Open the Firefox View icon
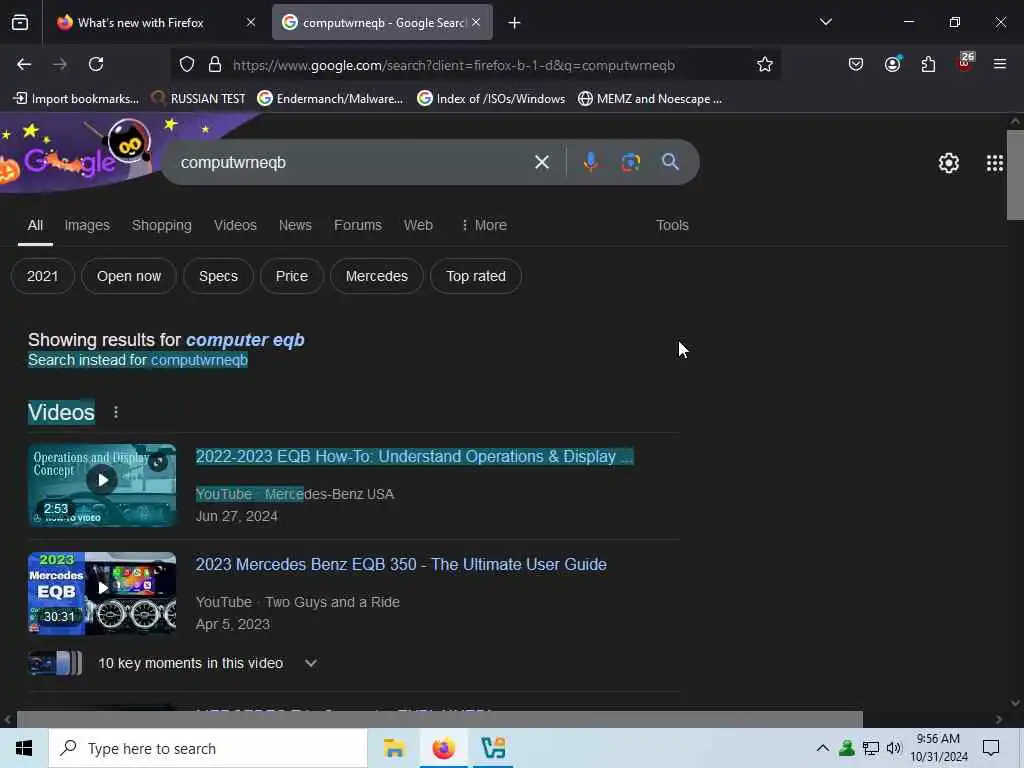The height and width of the screenshot is (768, 1024). (x=20, y=23)
